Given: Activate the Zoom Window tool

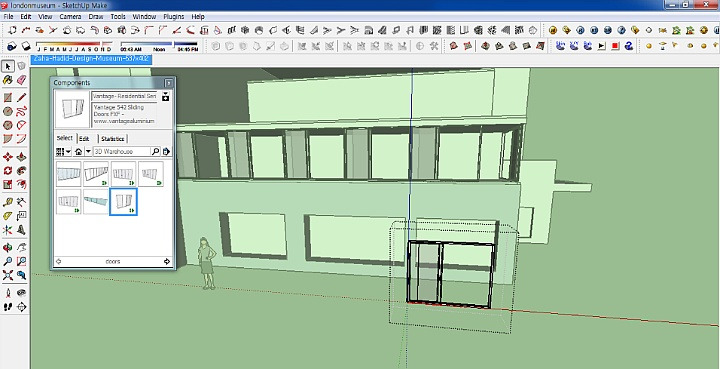Looking at the screenshot, I should point(21,262).
